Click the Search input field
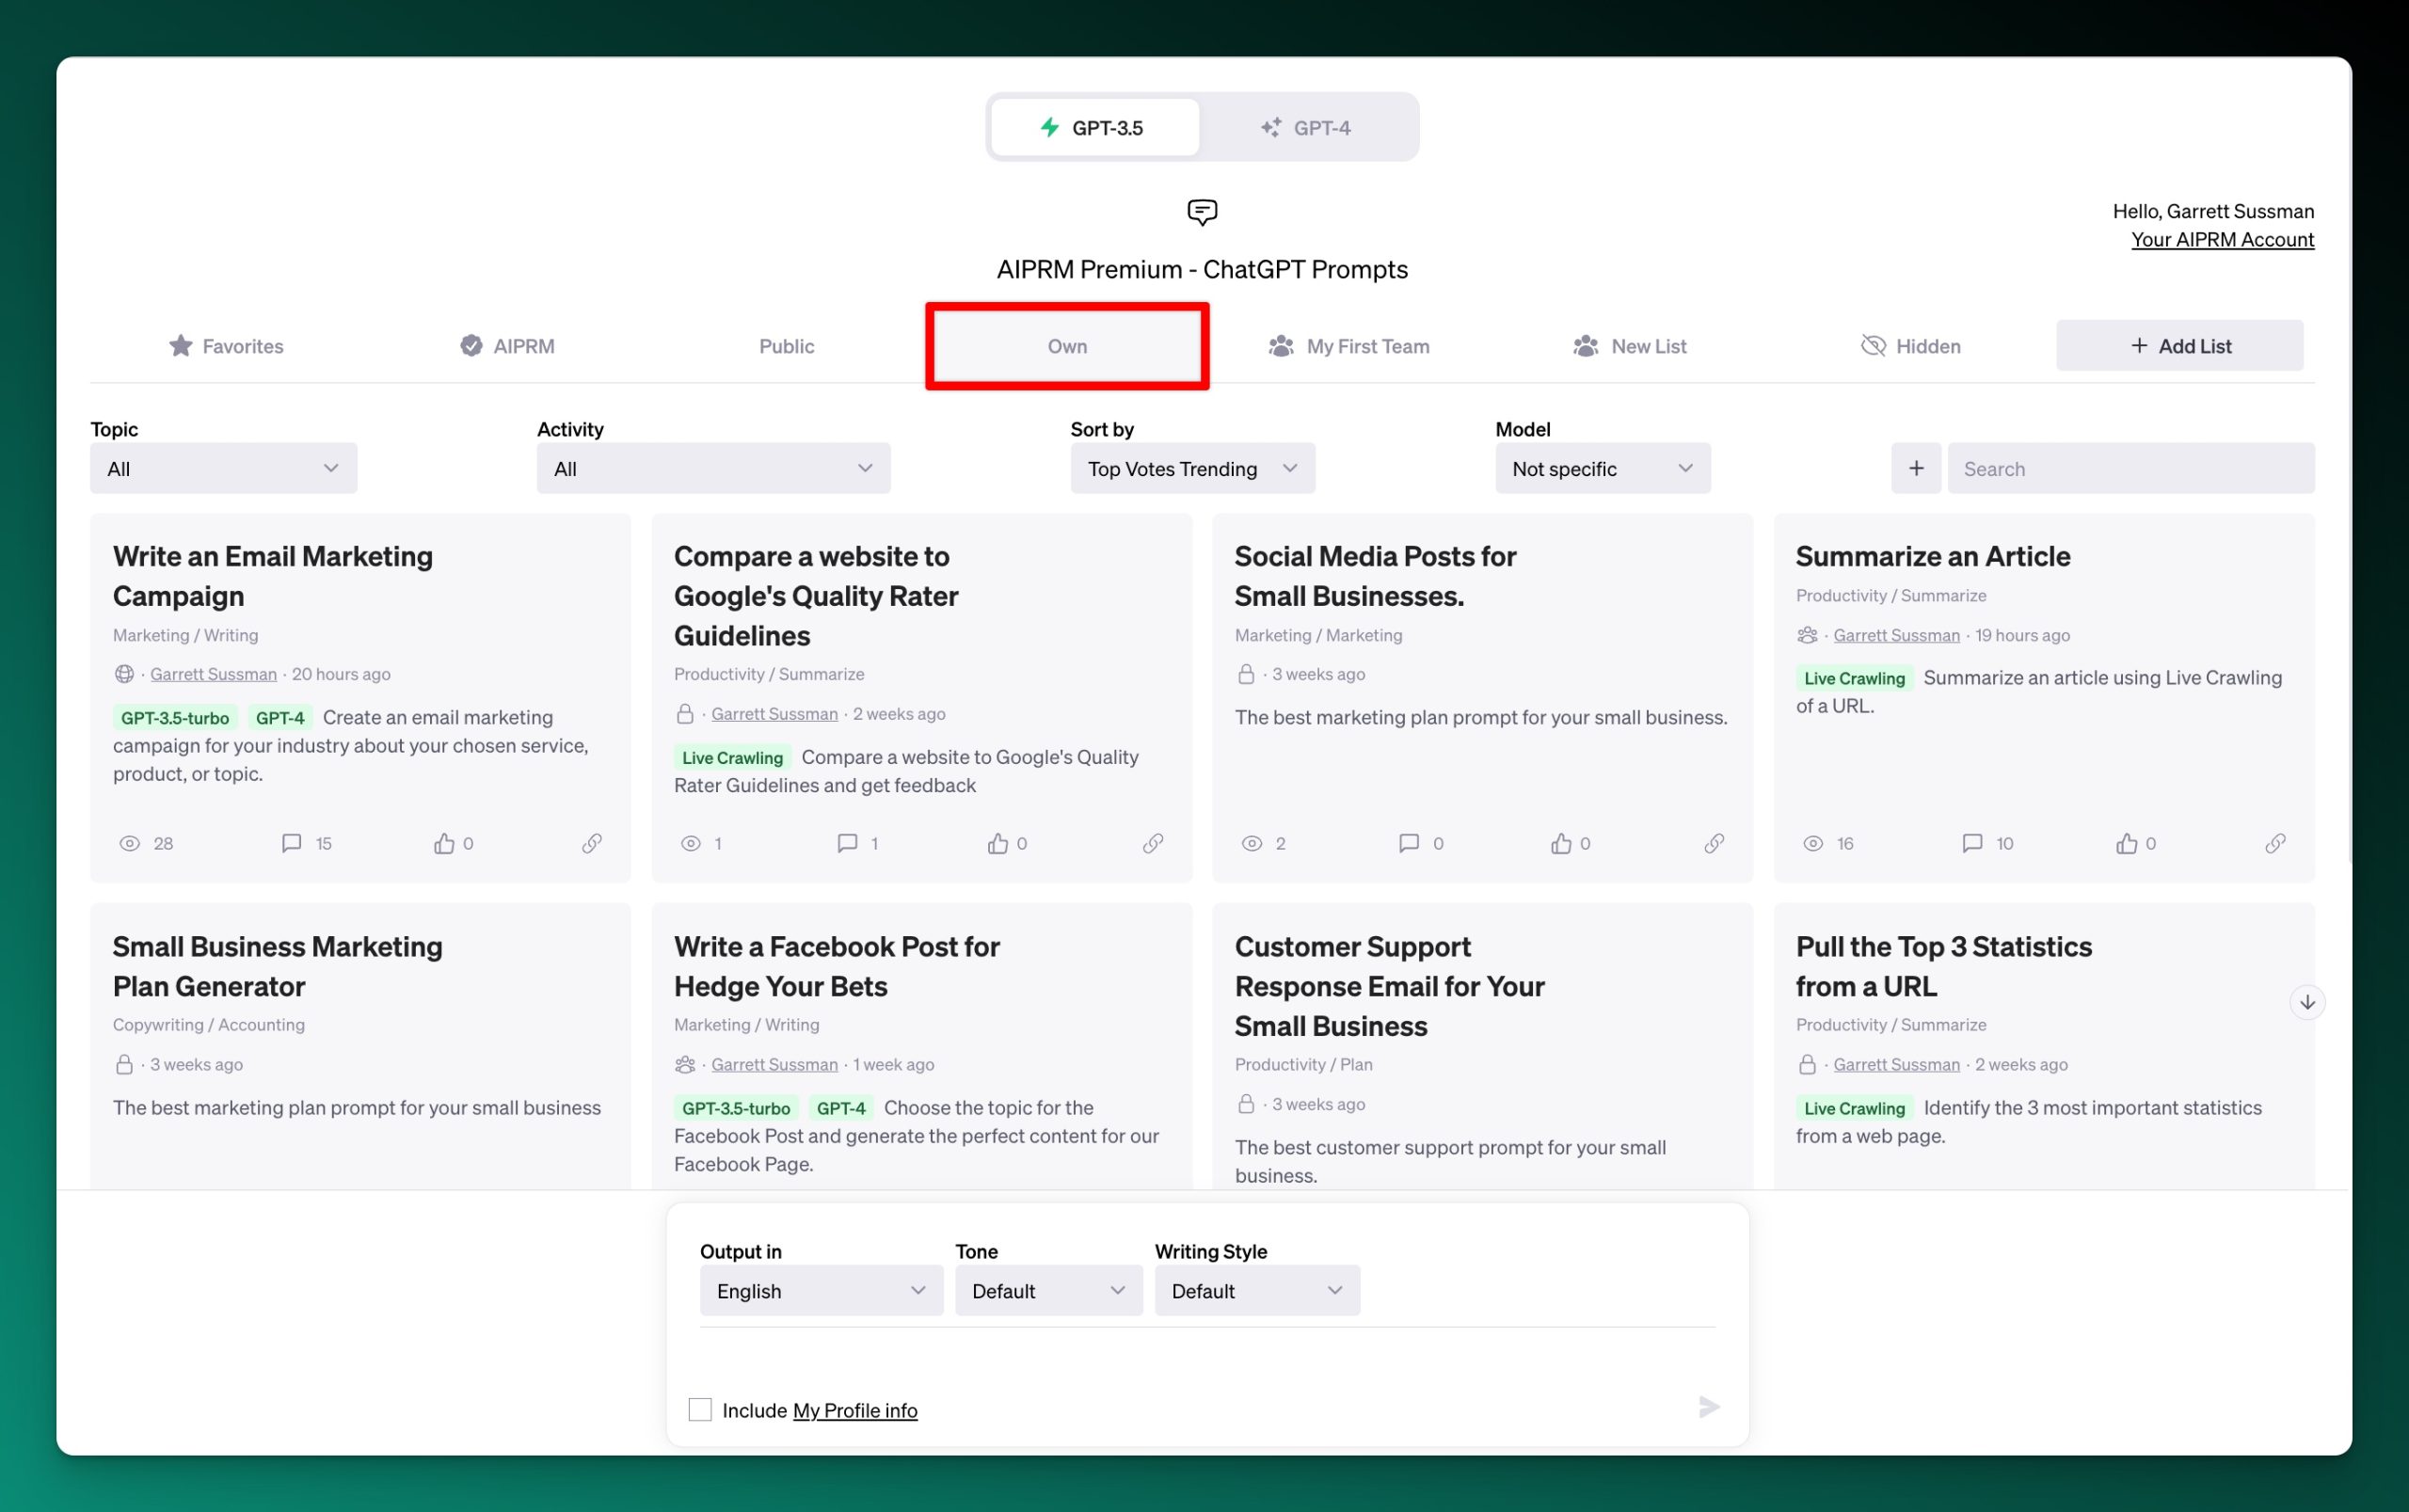The image size is (2409, 1512). pos(2131,468)
